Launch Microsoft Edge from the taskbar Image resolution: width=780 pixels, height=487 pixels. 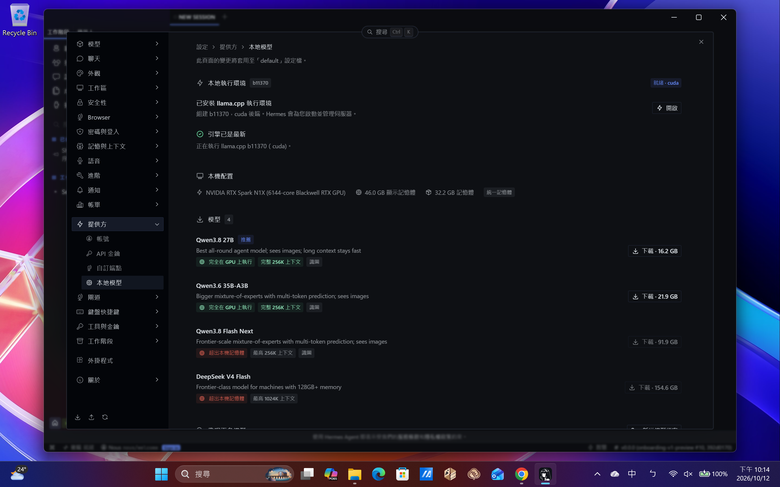pyautogui.click(x=379, y=474)
